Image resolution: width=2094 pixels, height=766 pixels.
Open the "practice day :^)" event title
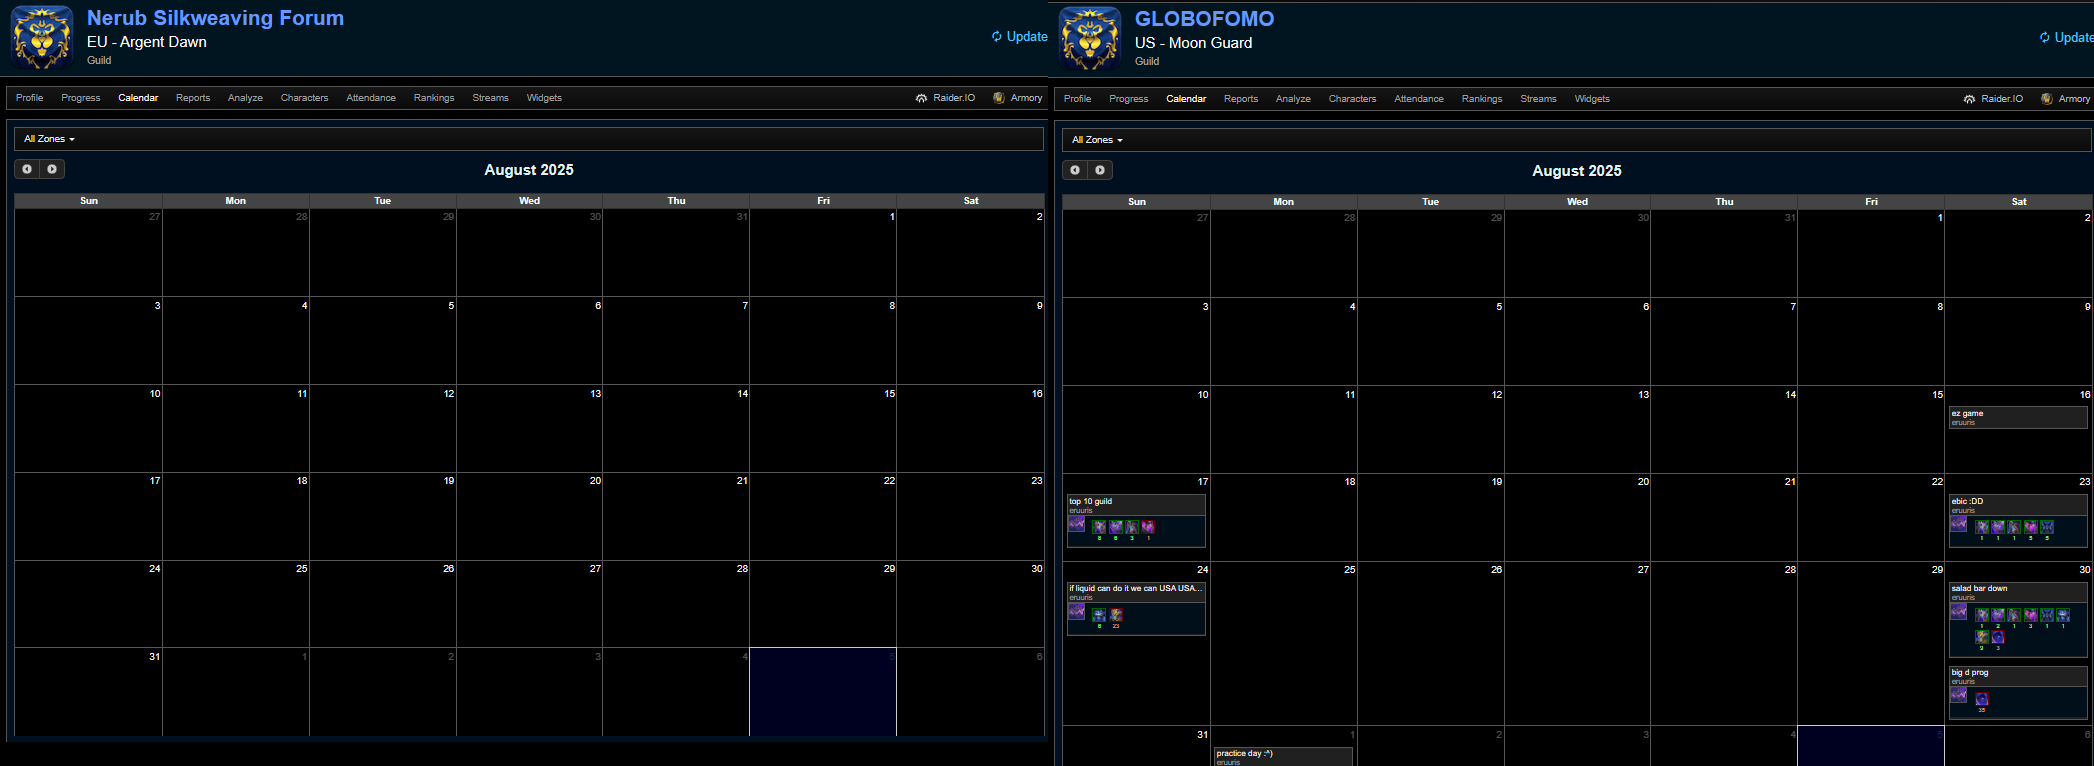pos(1244,753)
